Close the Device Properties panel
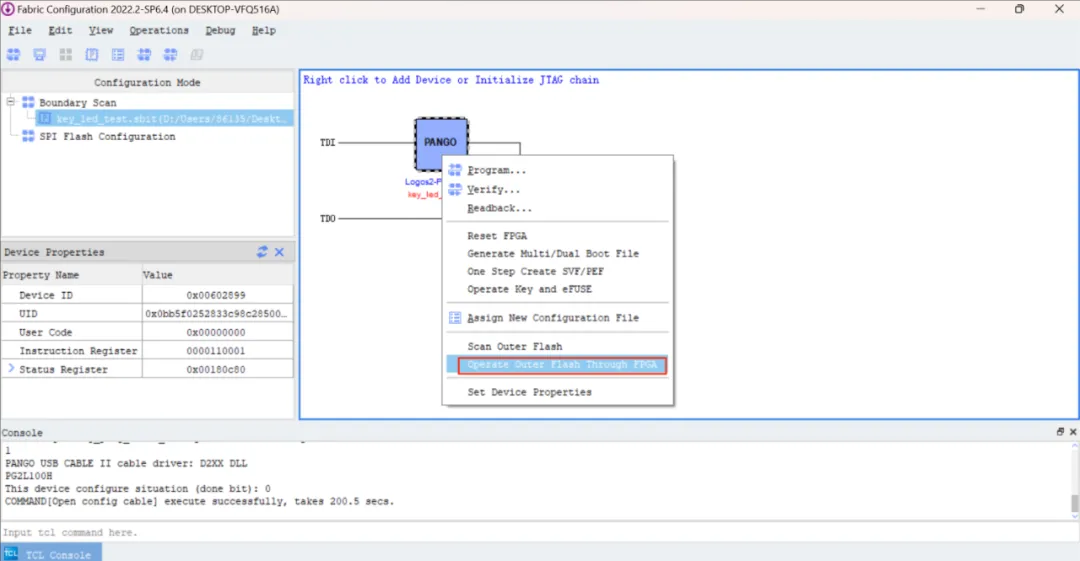The width and height of the screenshot is (1080, 561). pos(280,252)
